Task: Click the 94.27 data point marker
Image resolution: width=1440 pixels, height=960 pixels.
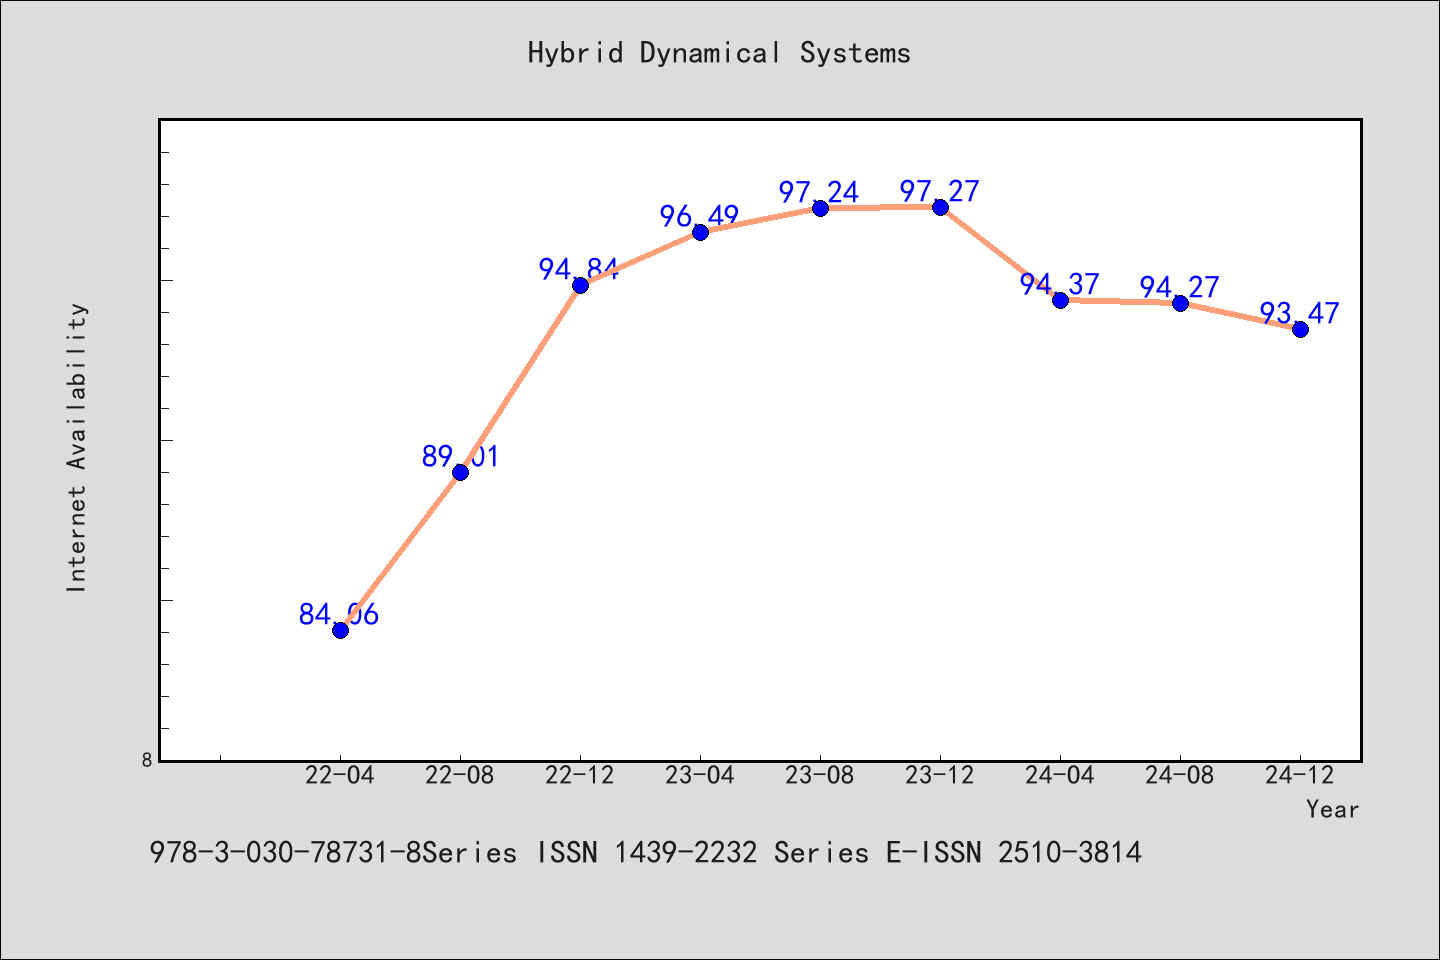Action: pyautogui.click(x=1180, y=303)
